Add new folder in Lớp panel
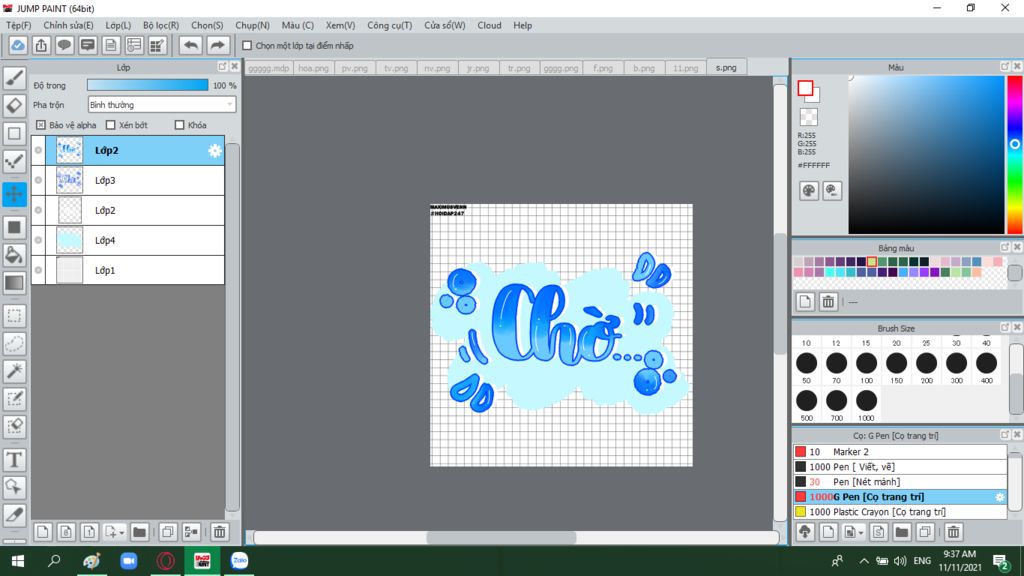Viewport: 1024px width, 576px height. click(x=139, y=532)
